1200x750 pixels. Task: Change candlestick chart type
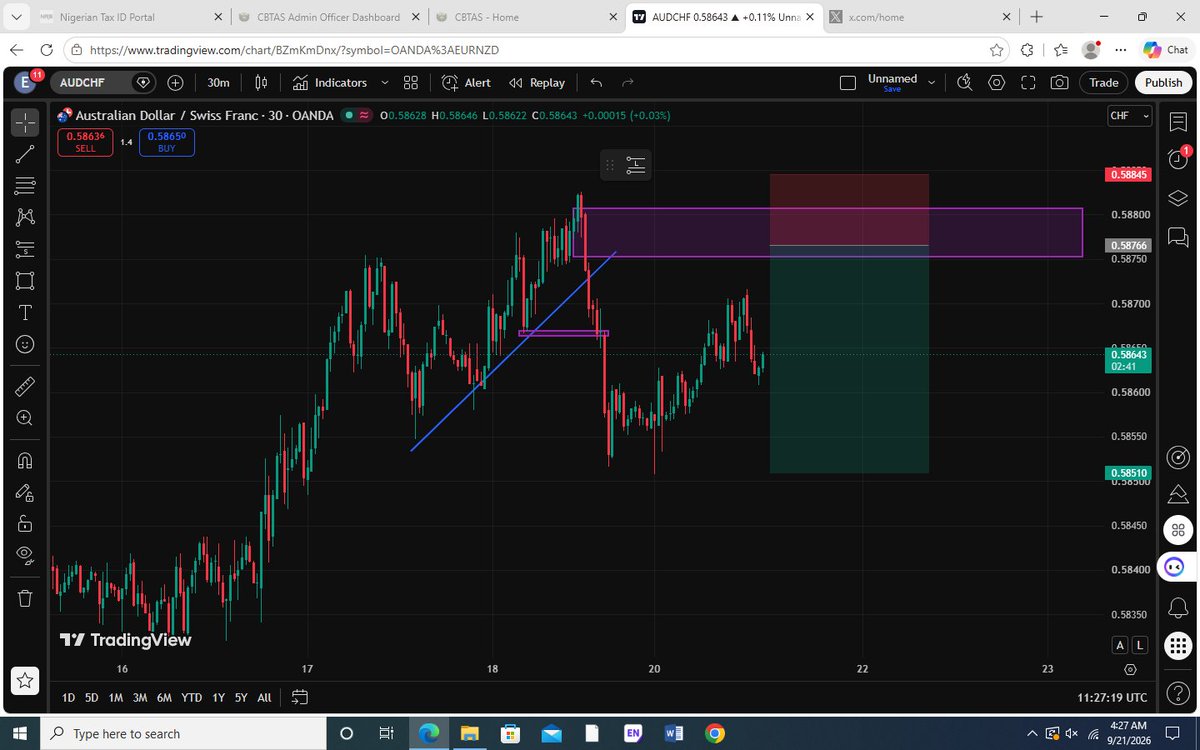pyautogui.click(x=263, y=83)
